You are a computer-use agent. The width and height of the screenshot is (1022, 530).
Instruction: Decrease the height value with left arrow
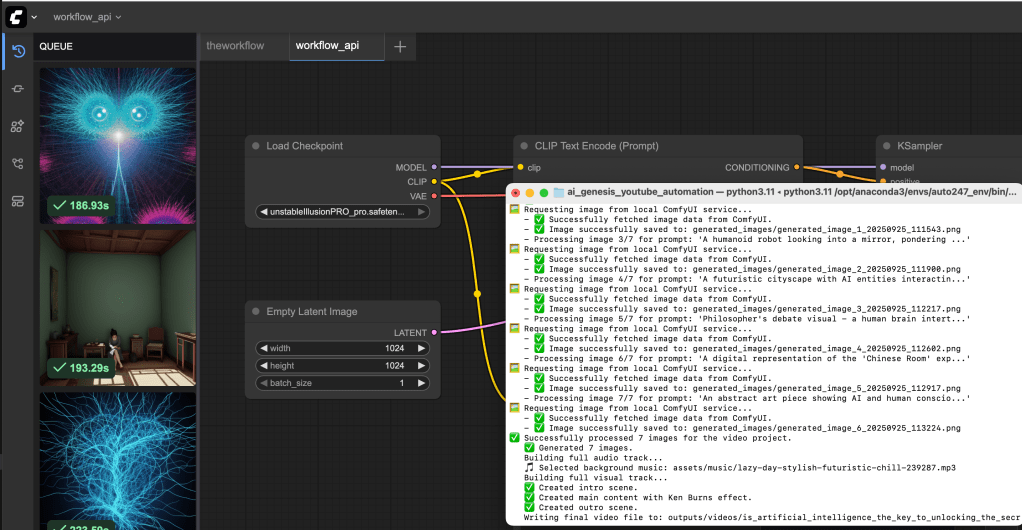click(x=263, y=366)
